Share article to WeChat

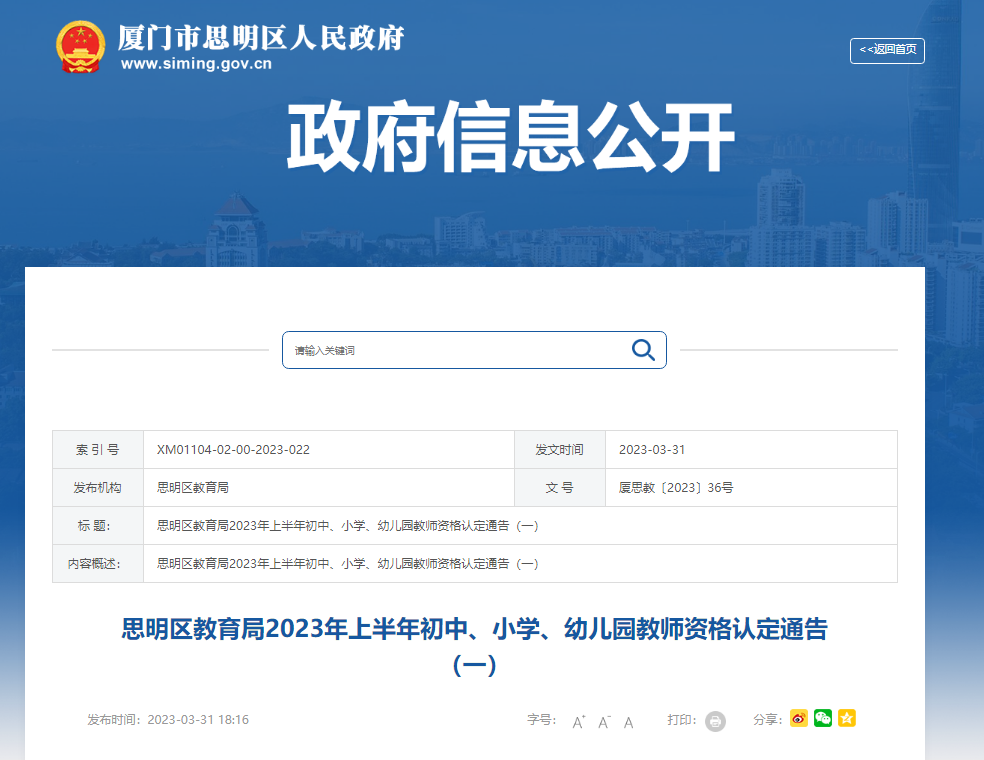click(823, 718)
